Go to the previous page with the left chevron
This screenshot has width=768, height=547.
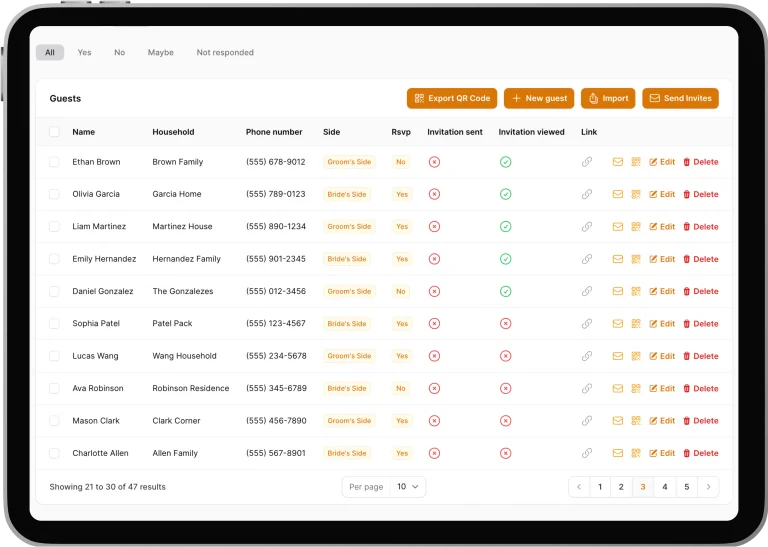pos(579,487)
